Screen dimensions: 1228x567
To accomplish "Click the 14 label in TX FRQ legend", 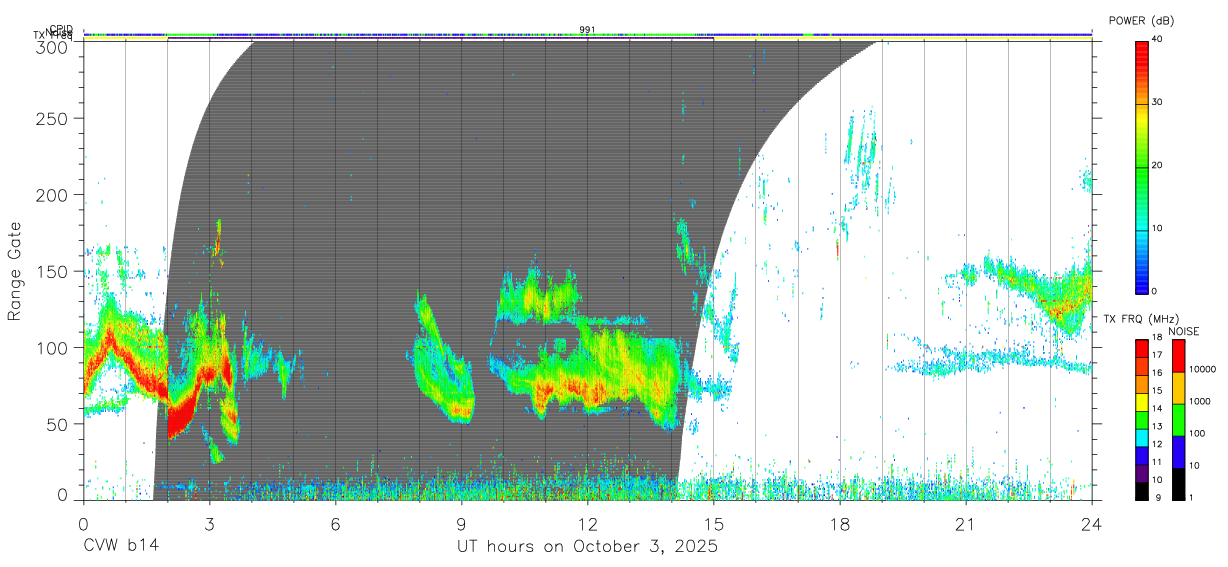I will click(x=1158, y=410).
